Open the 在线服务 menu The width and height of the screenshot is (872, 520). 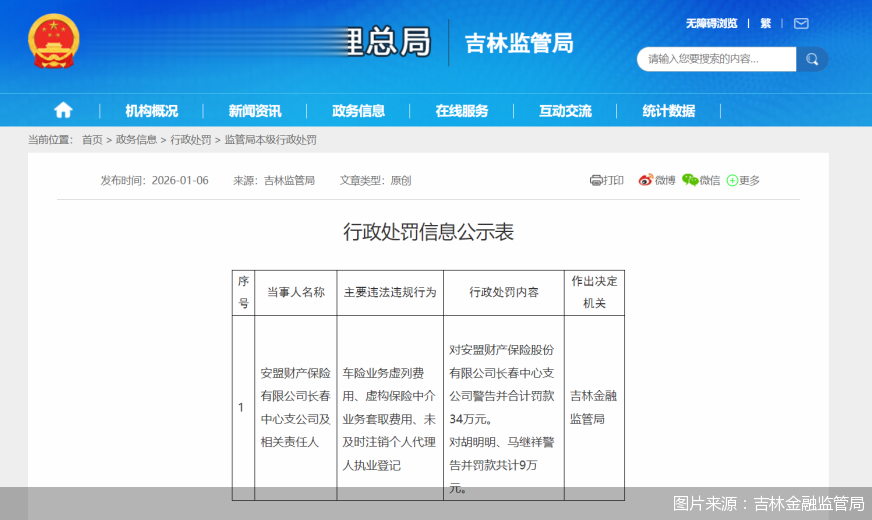pos(462,111)
